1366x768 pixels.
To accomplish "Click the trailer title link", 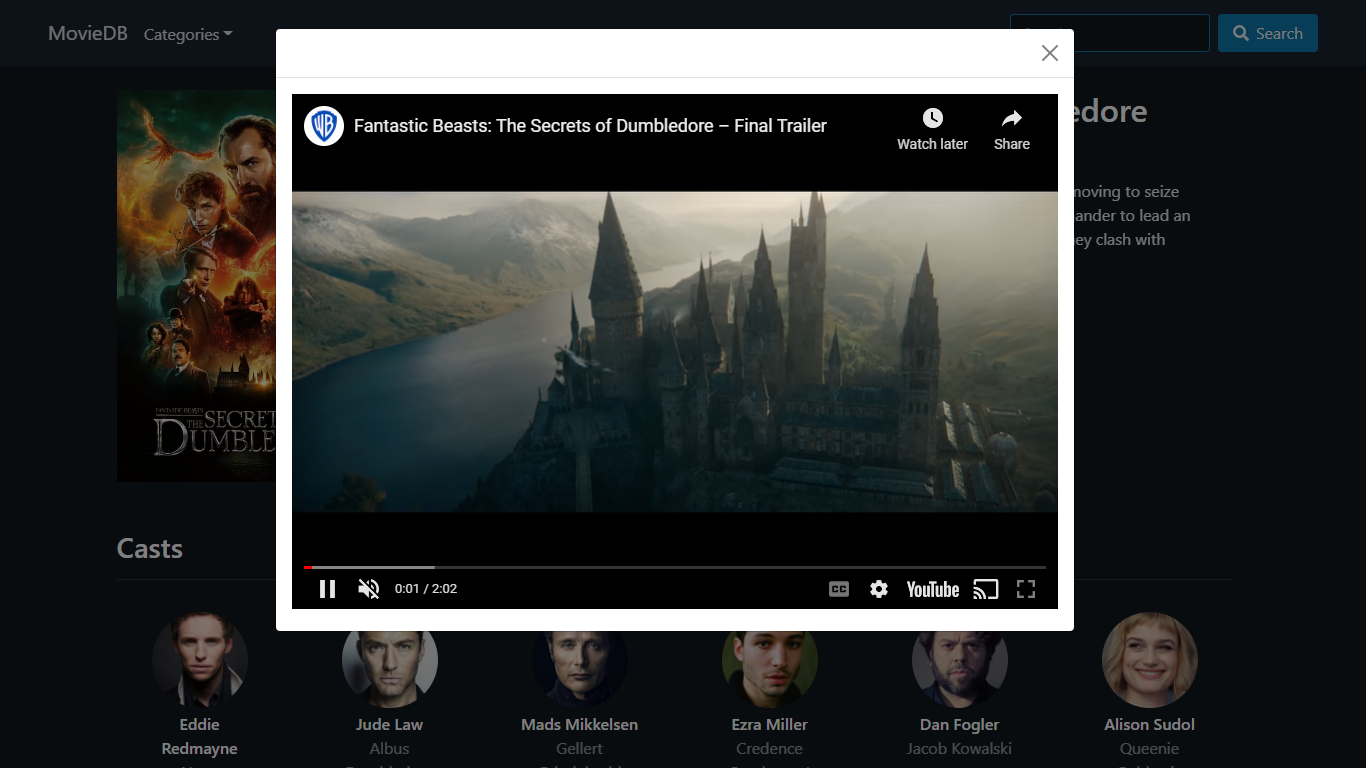I will 590,126.
